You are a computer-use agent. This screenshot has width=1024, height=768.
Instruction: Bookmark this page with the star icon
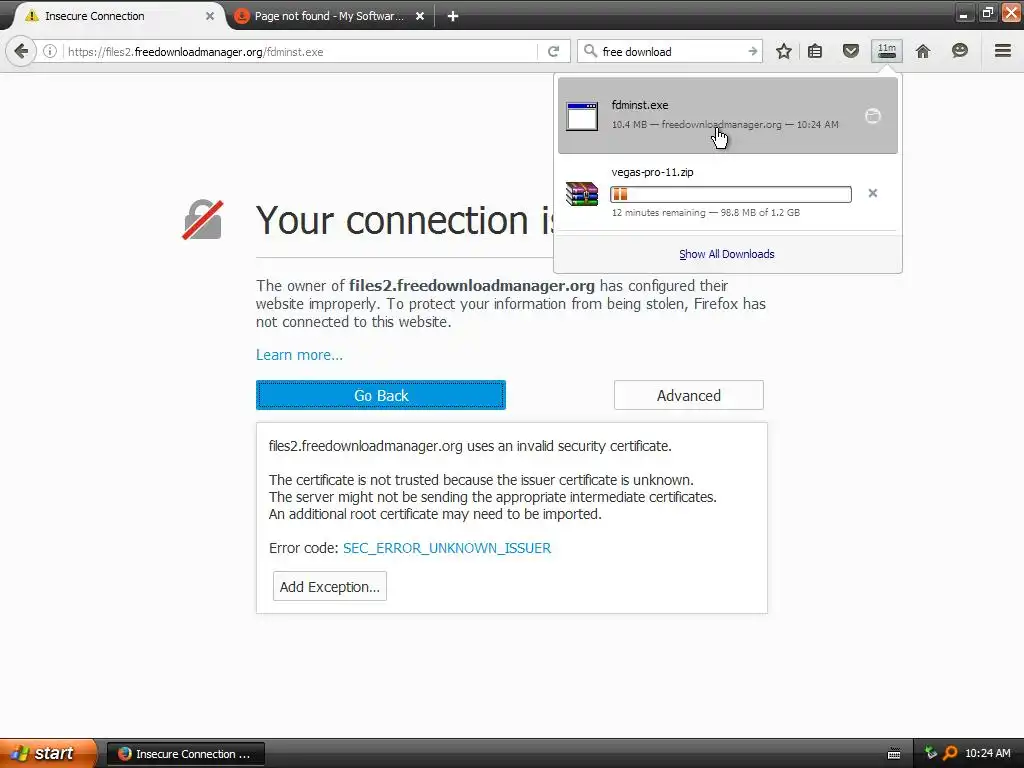click(x=784, y=51)
